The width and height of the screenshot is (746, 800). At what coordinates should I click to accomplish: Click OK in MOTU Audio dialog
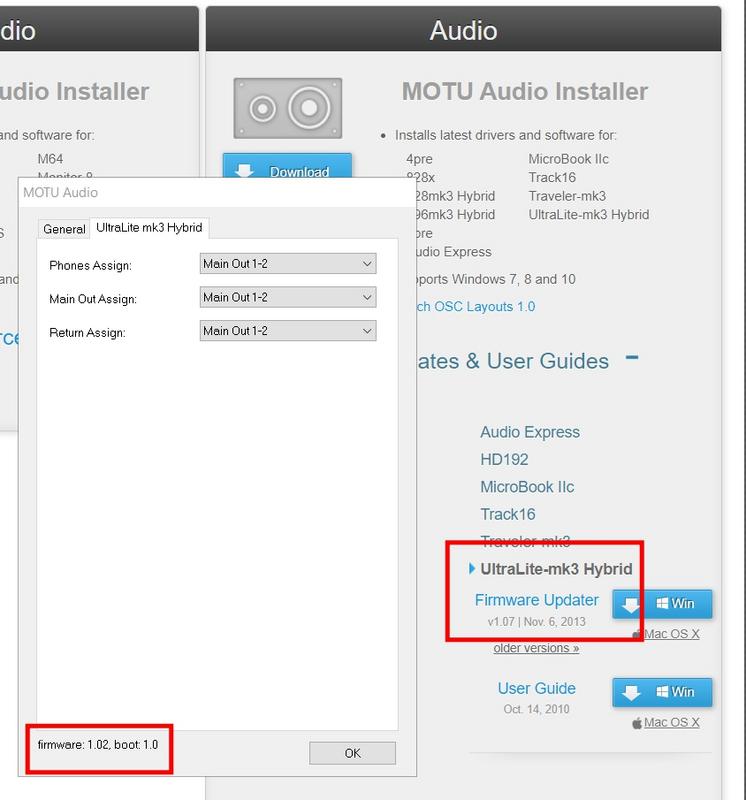tap(352, 753)
